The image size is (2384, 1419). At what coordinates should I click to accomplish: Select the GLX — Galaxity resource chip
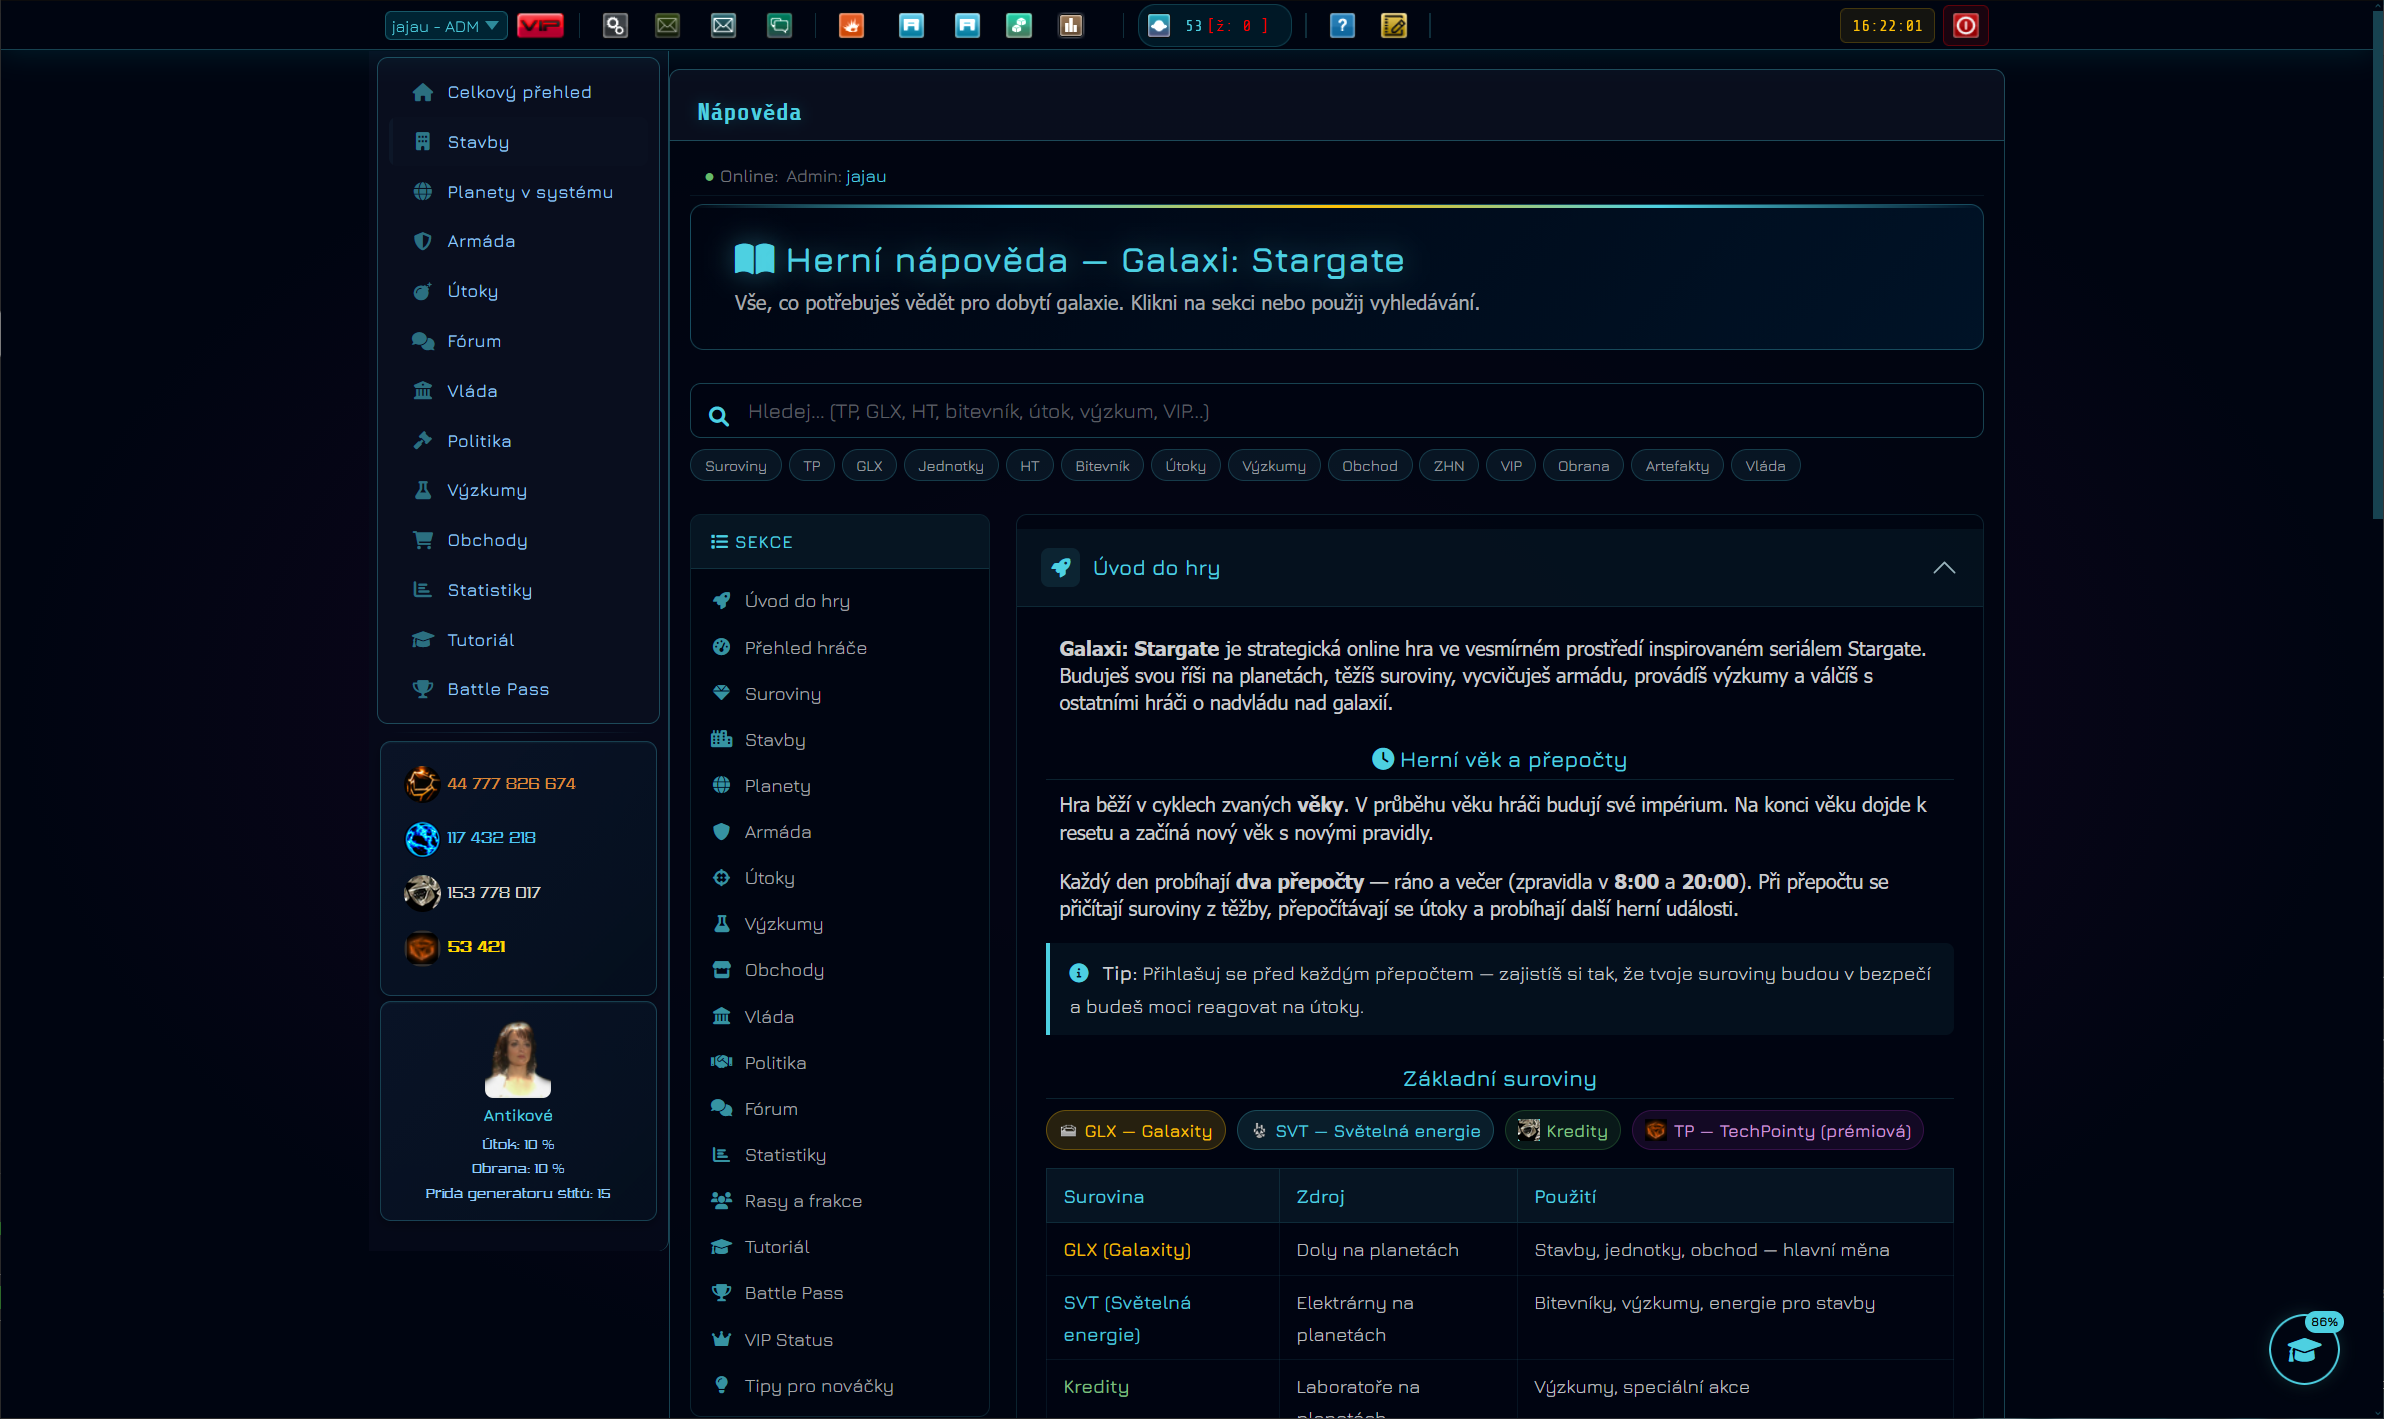(1136, 1131)
